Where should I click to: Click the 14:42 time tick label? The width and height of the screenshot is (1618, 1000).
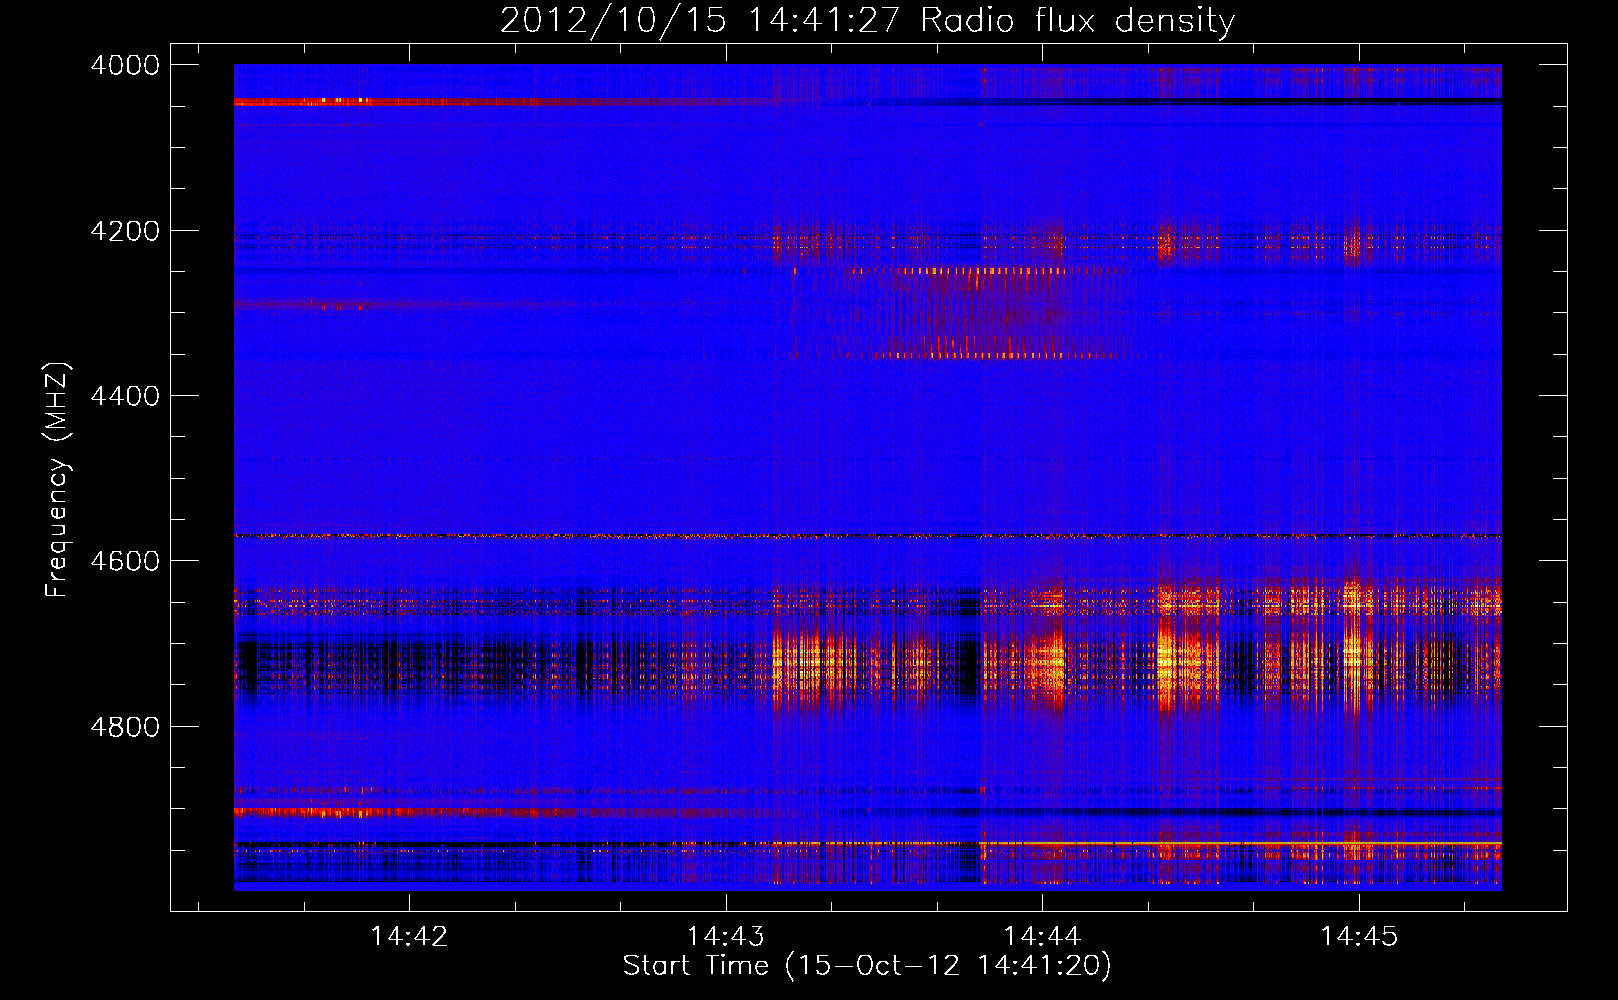click(409, 936)
